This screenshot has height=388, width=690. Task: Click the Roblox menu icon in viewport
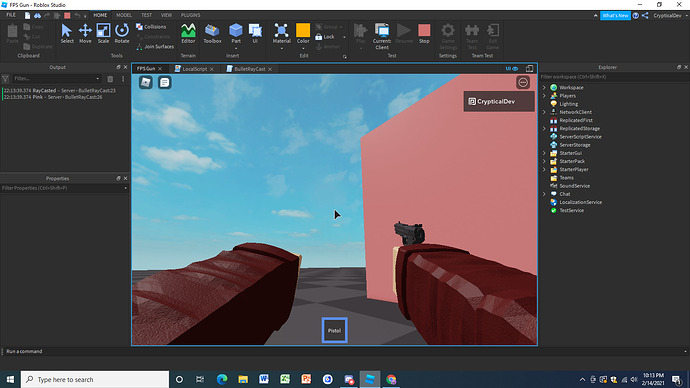point(146,82)
